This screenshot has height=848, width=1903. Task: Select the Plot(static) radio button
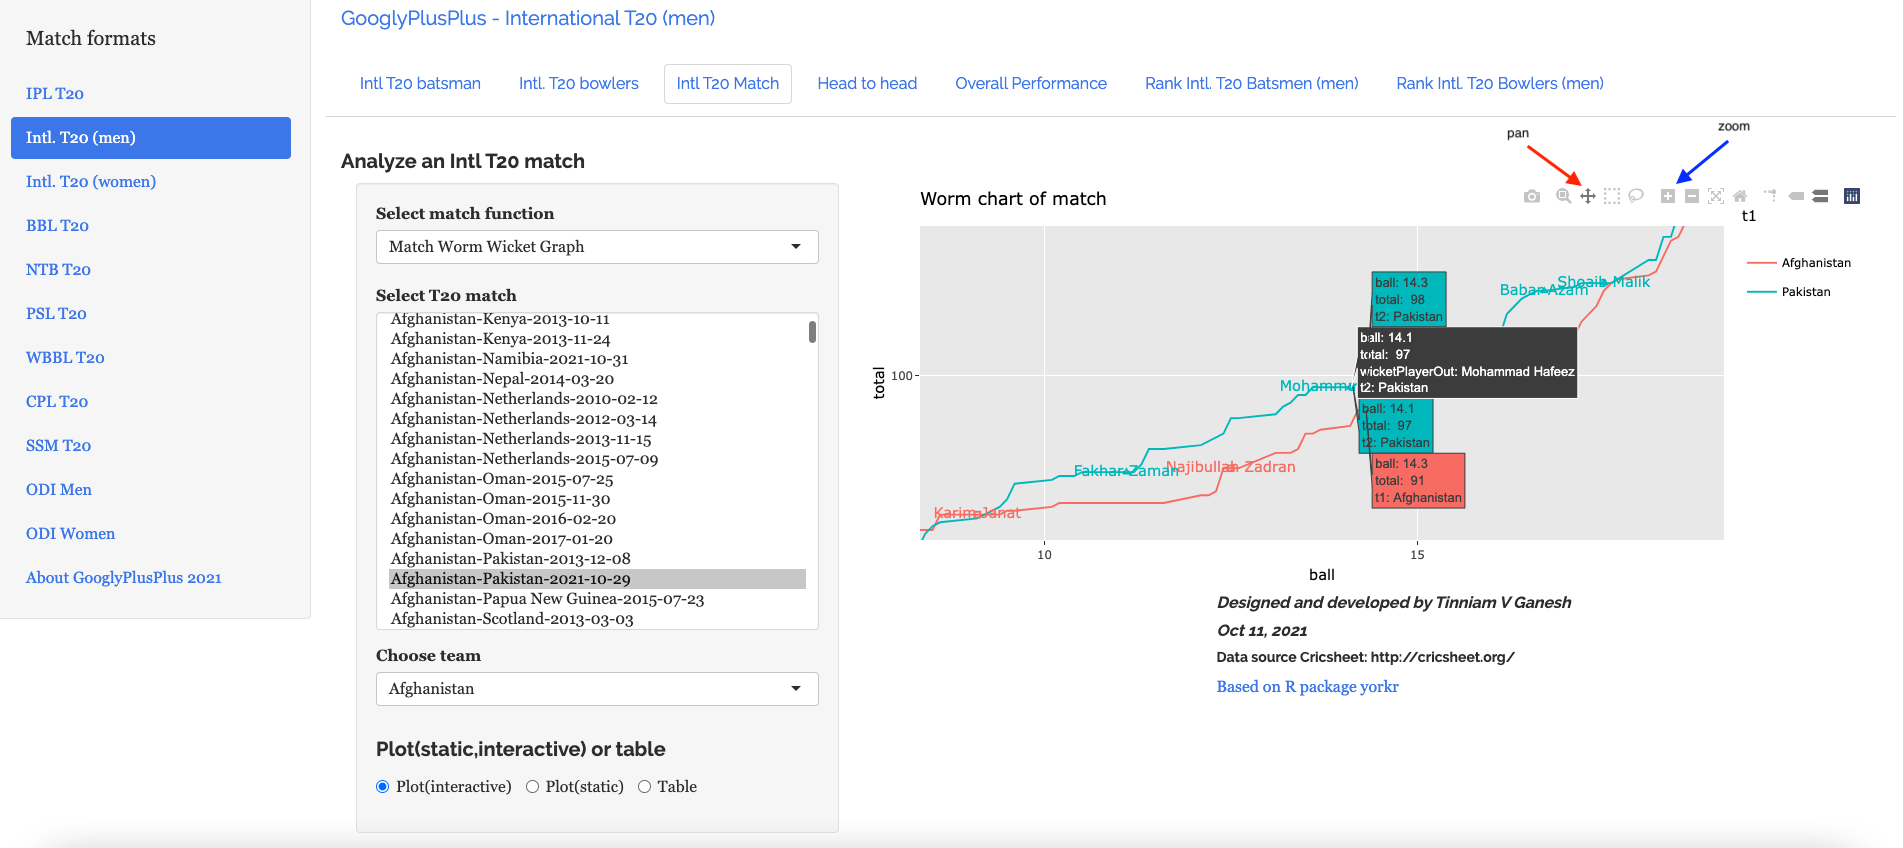[532, 787]
